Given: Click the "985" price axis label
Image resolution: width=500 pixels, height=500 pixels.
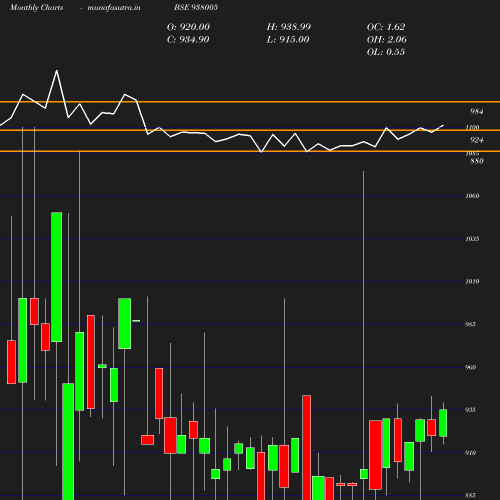Looking at the screenshot, I should pyautogui.click(x=470, y=324).
